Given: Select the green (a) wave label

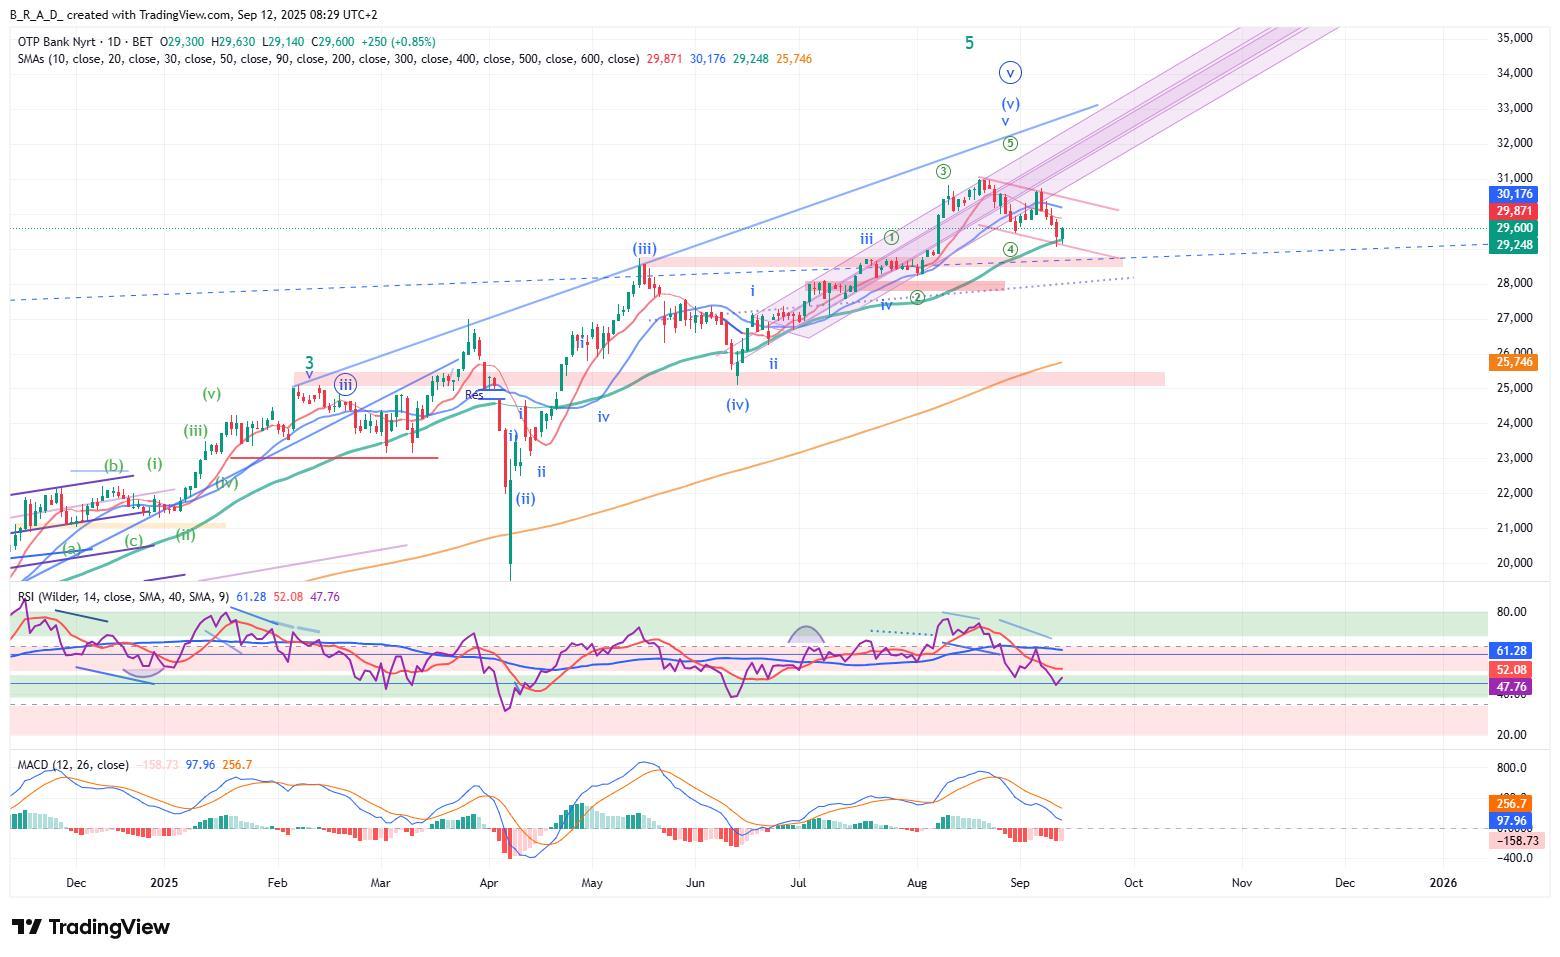Looking at the screenshot, I should pos(71,549).
